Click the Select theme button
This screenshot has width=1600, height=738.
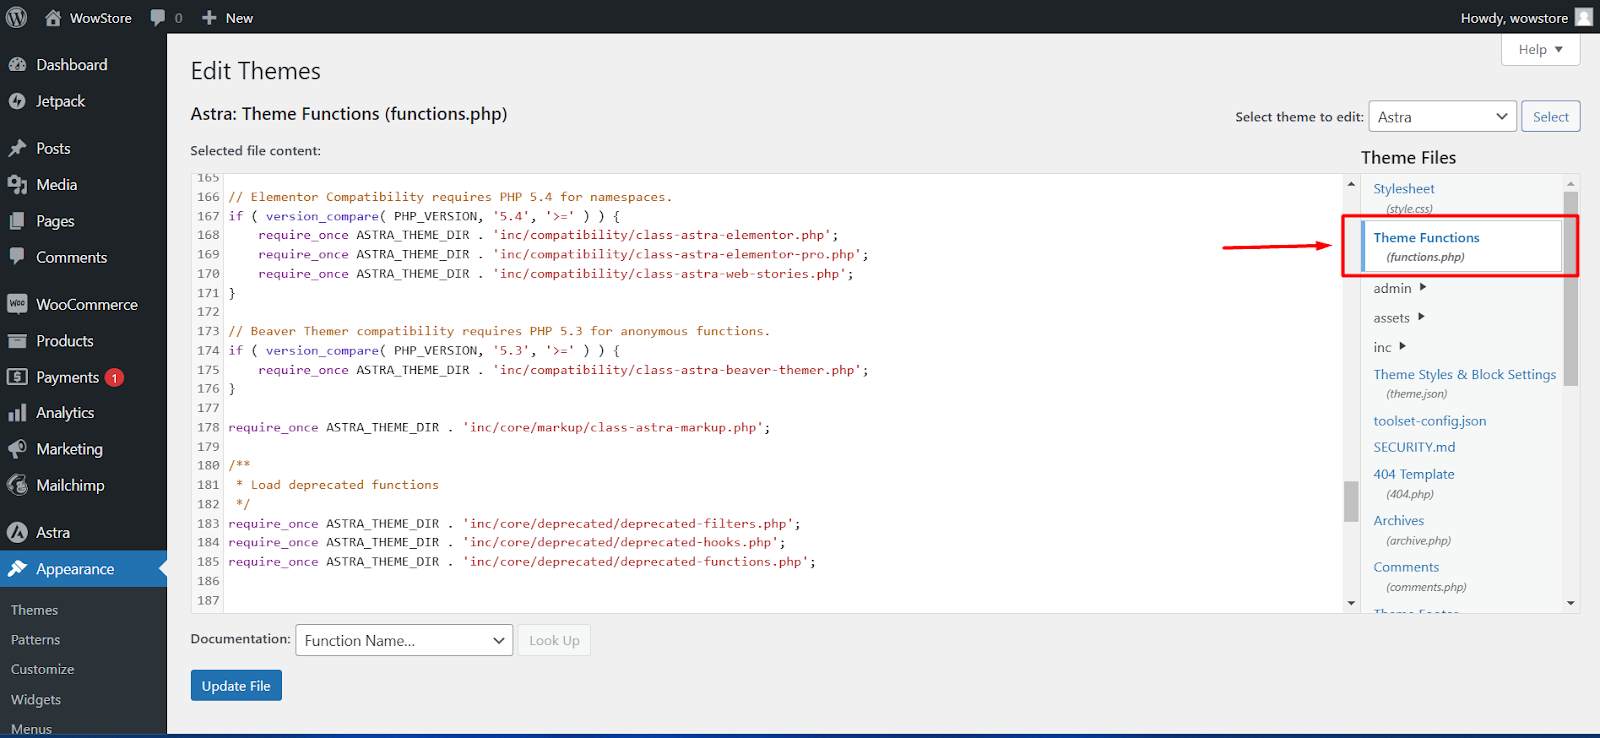(x=1551, y=117)
